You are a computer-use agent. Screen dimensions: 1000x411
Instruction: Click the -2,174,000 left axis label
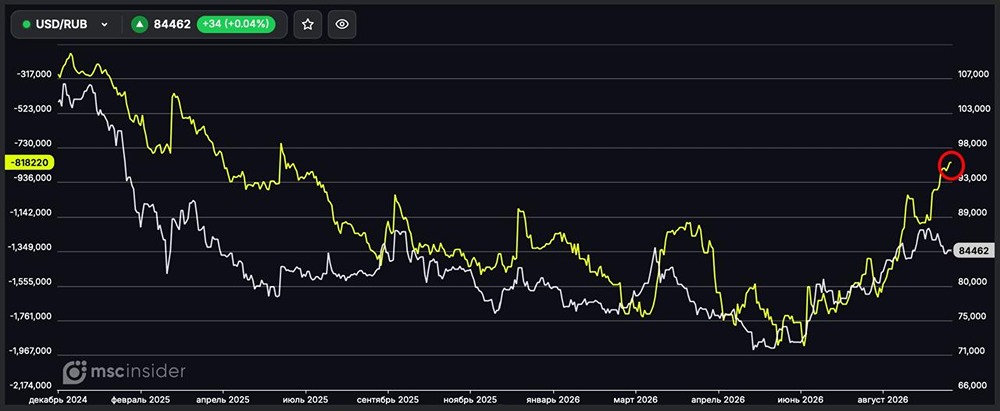pos(31,386)
